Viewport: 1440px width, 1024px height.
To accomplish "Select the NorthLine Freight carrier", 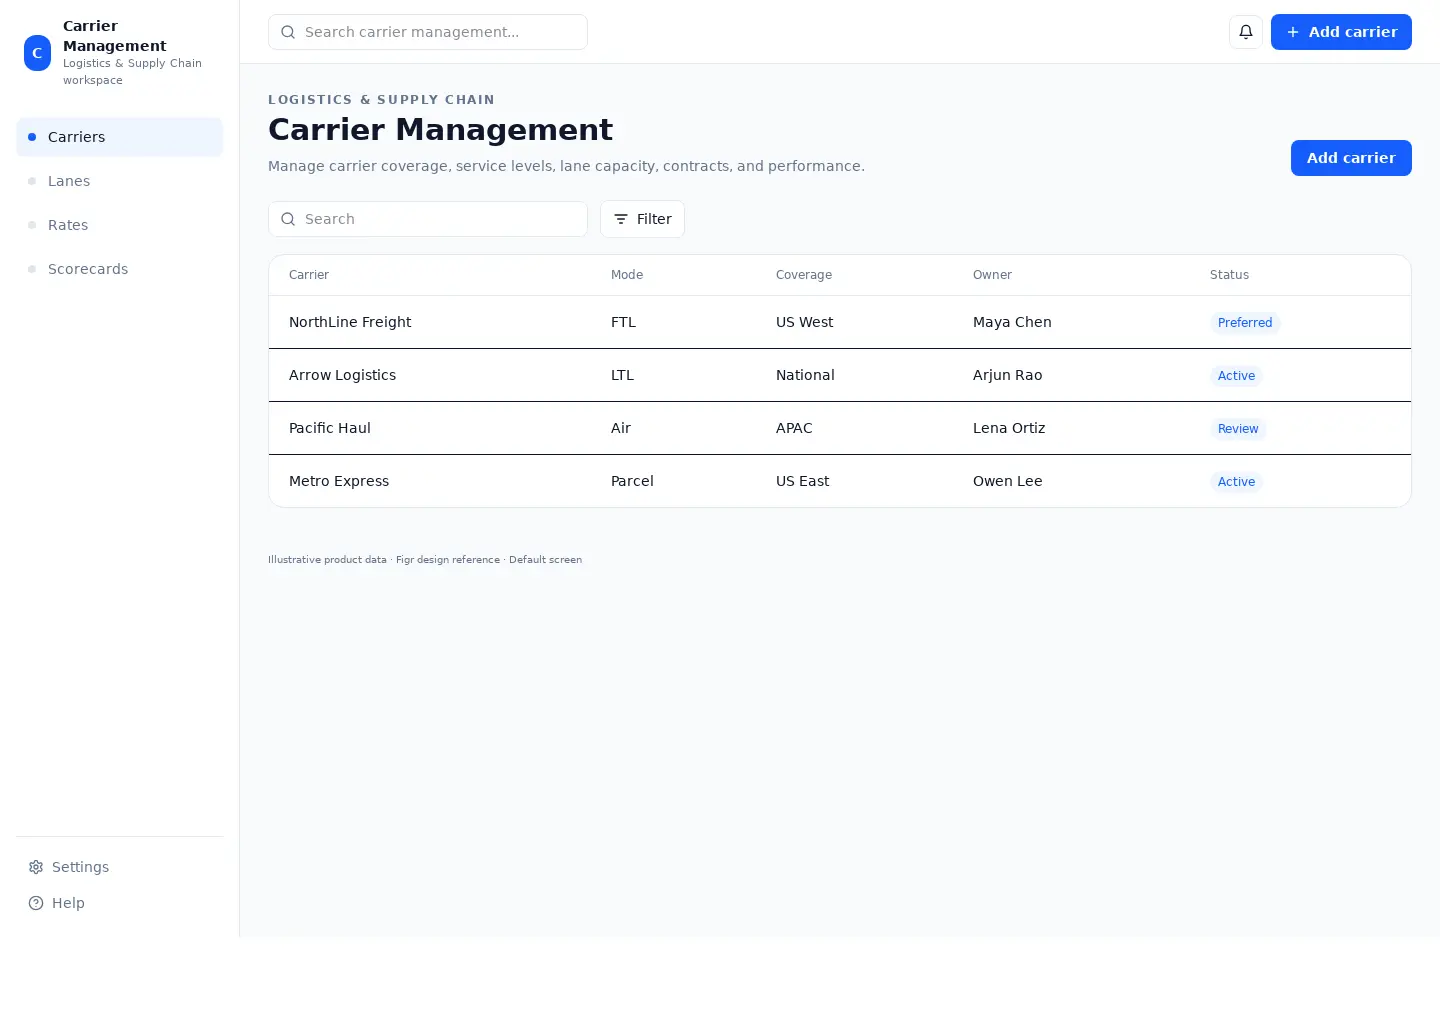I will tap(350, 322).
